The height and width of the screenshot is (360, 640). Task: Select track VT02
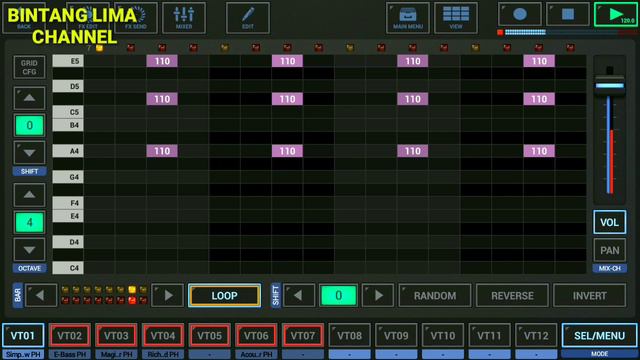[x=69, y=336]
